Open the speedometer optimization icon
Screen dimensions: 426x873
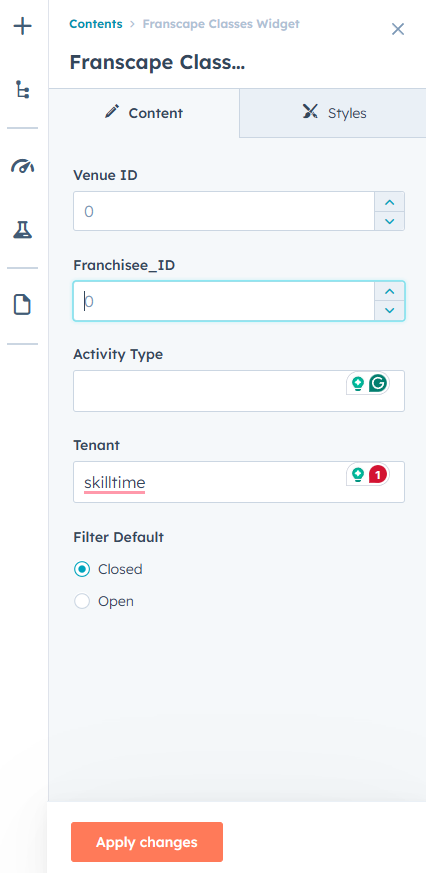23,165
